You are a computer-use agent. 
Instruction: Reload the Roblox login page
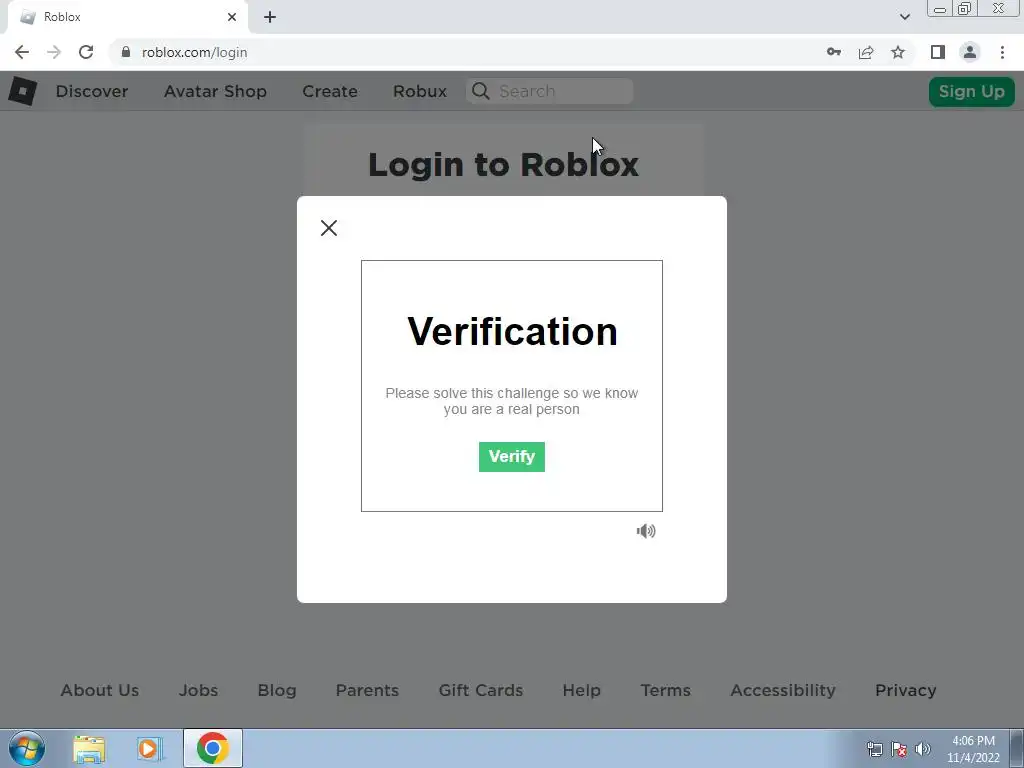pyautogui.click(x=86, y=52)
